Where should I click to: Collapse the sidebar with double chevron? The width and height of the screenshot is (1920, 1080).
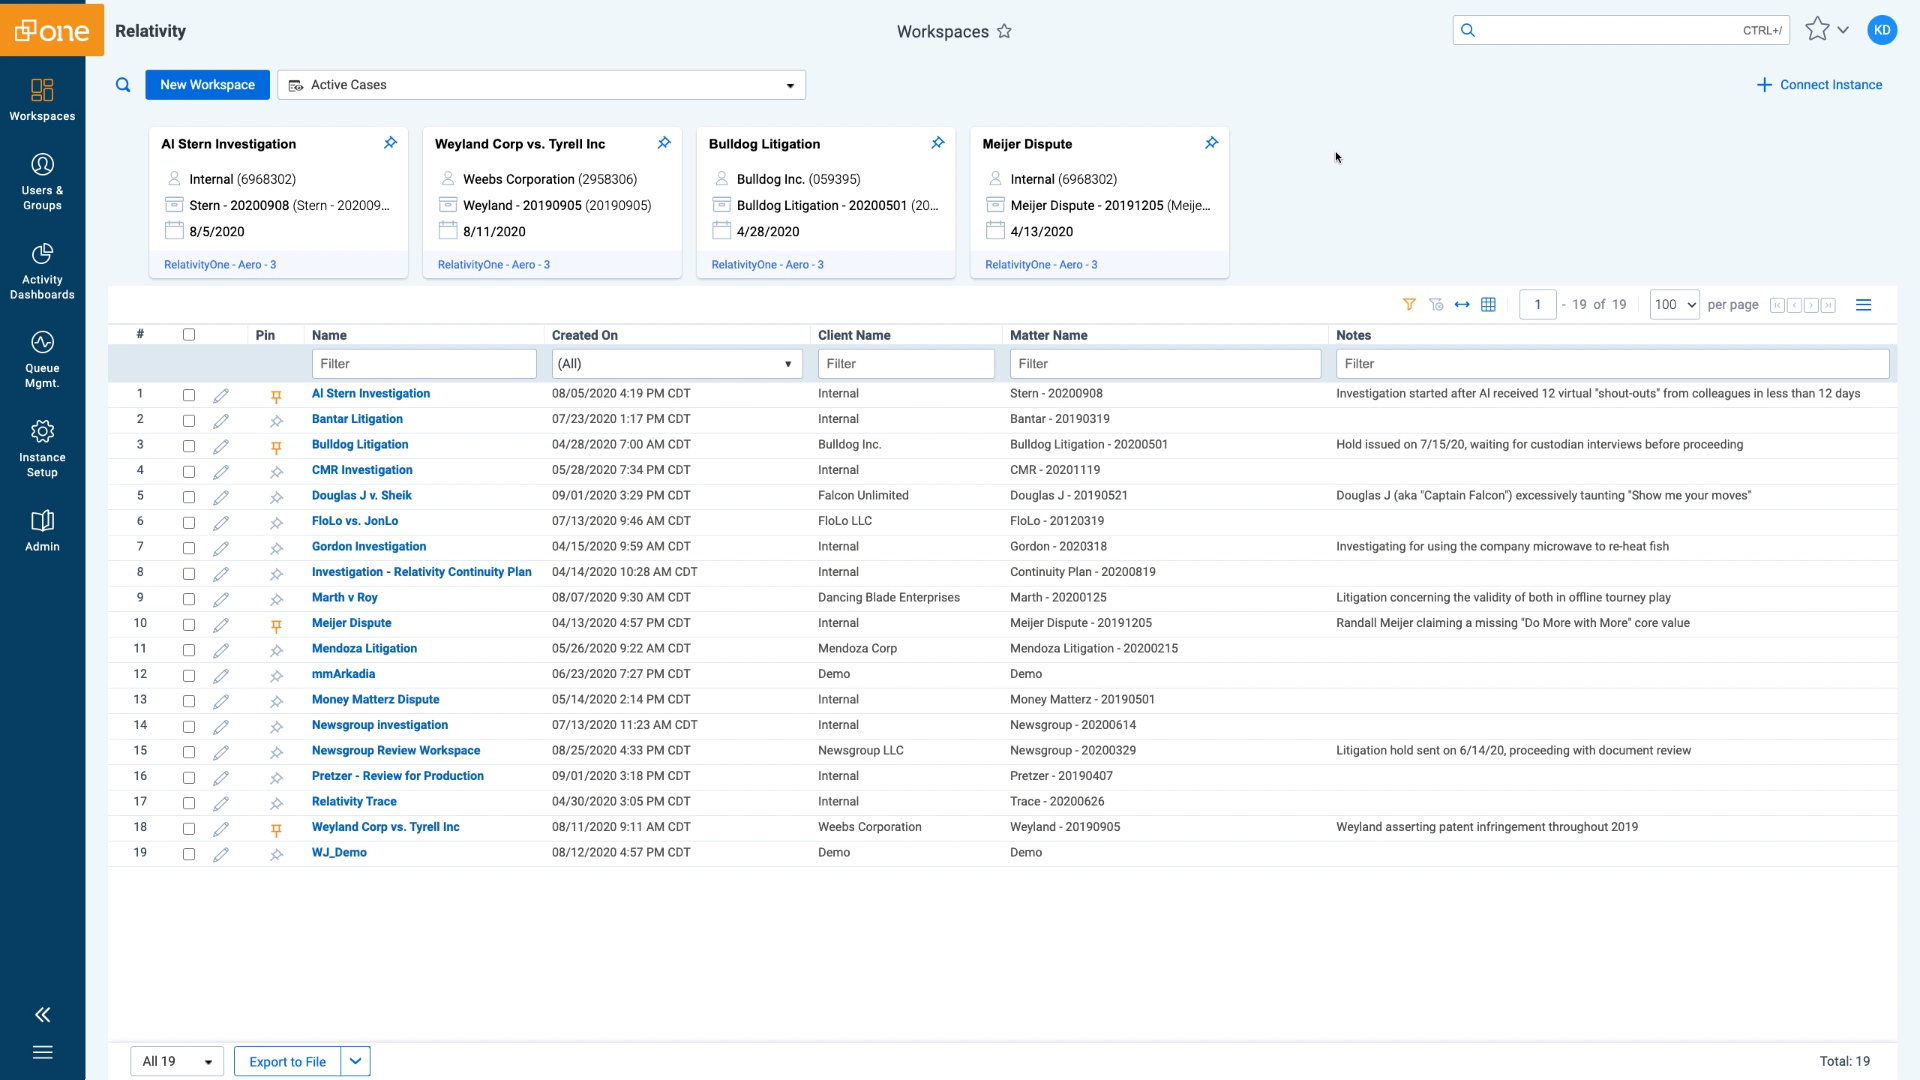[42, 1015]
